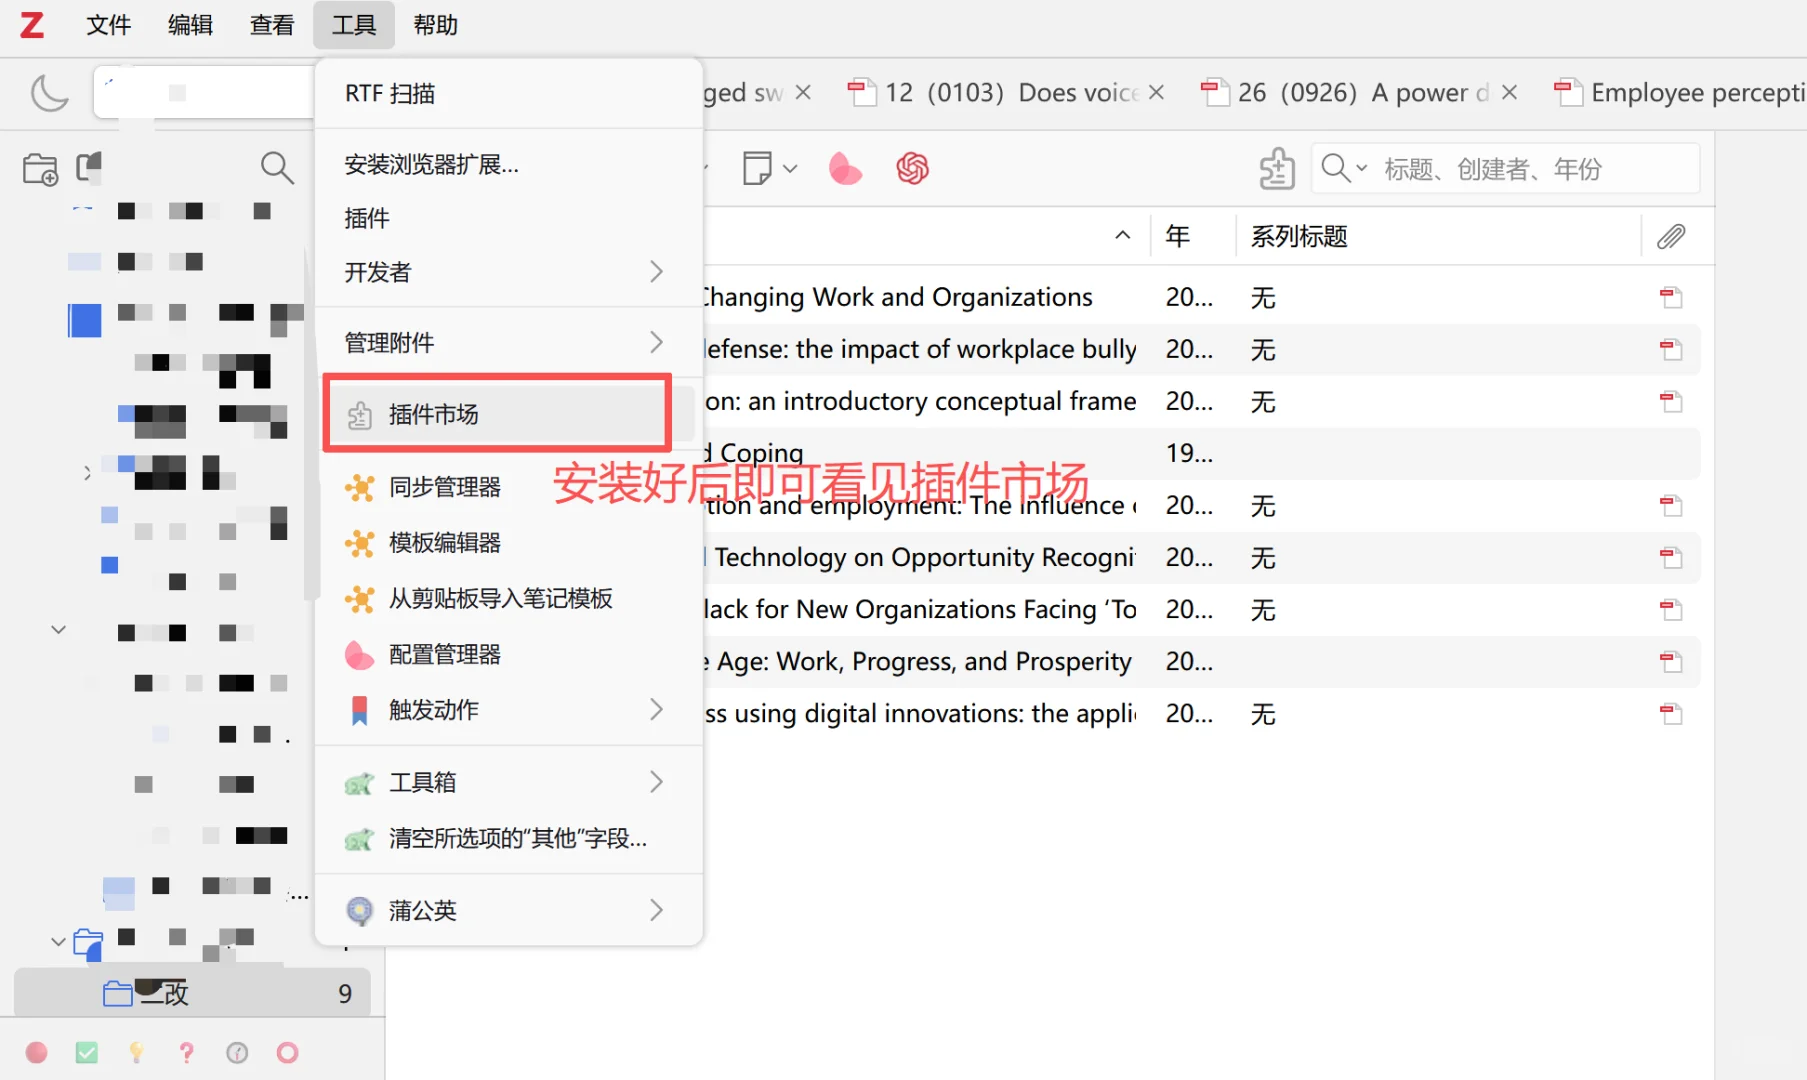Launch 同步管理器 from the Tools menu
The image size is (1807, 1080).
[x=445, y=487]
